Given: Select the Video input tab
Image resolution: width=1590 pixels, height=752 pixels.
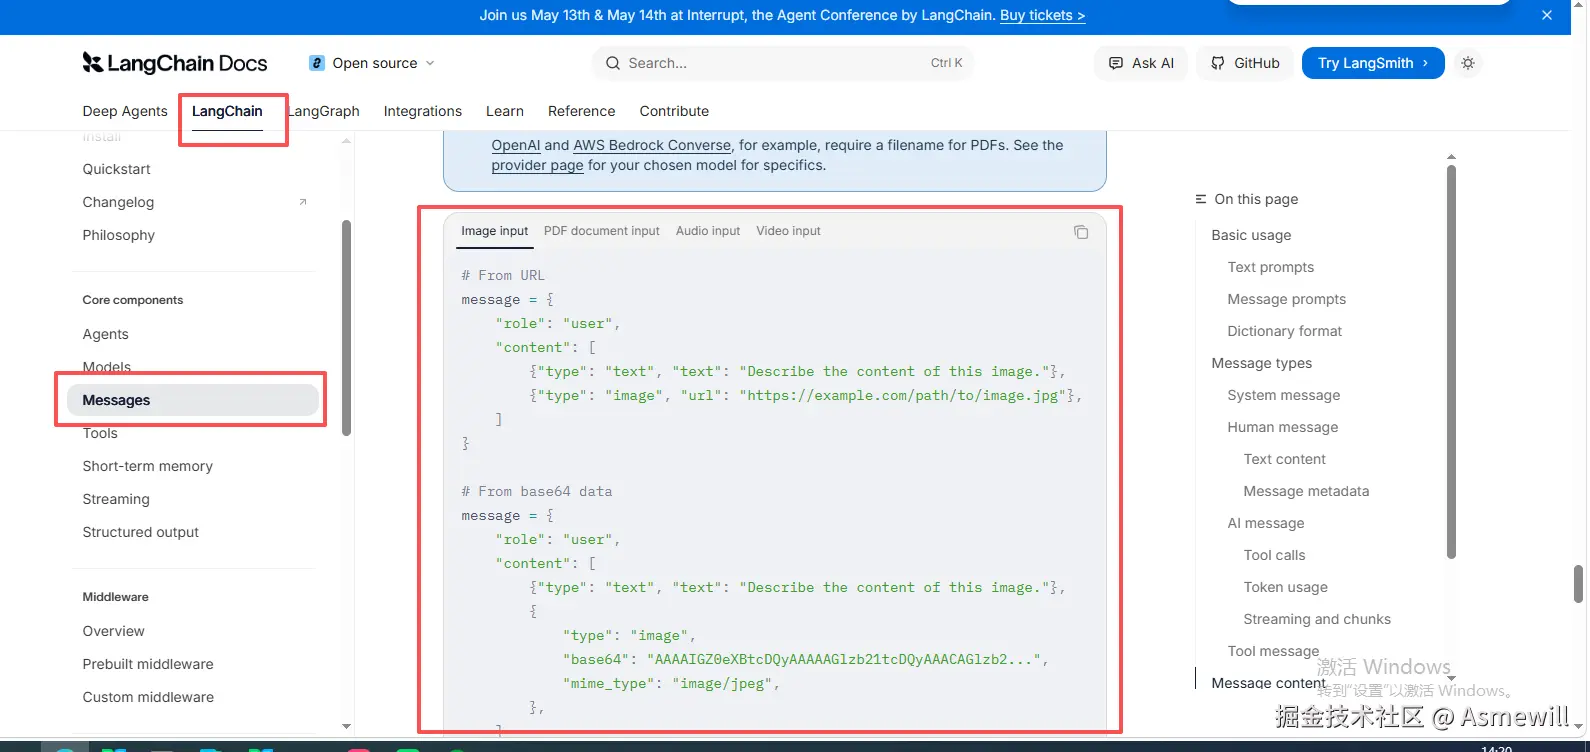Looking at the screenshot, I should point(788,231).
